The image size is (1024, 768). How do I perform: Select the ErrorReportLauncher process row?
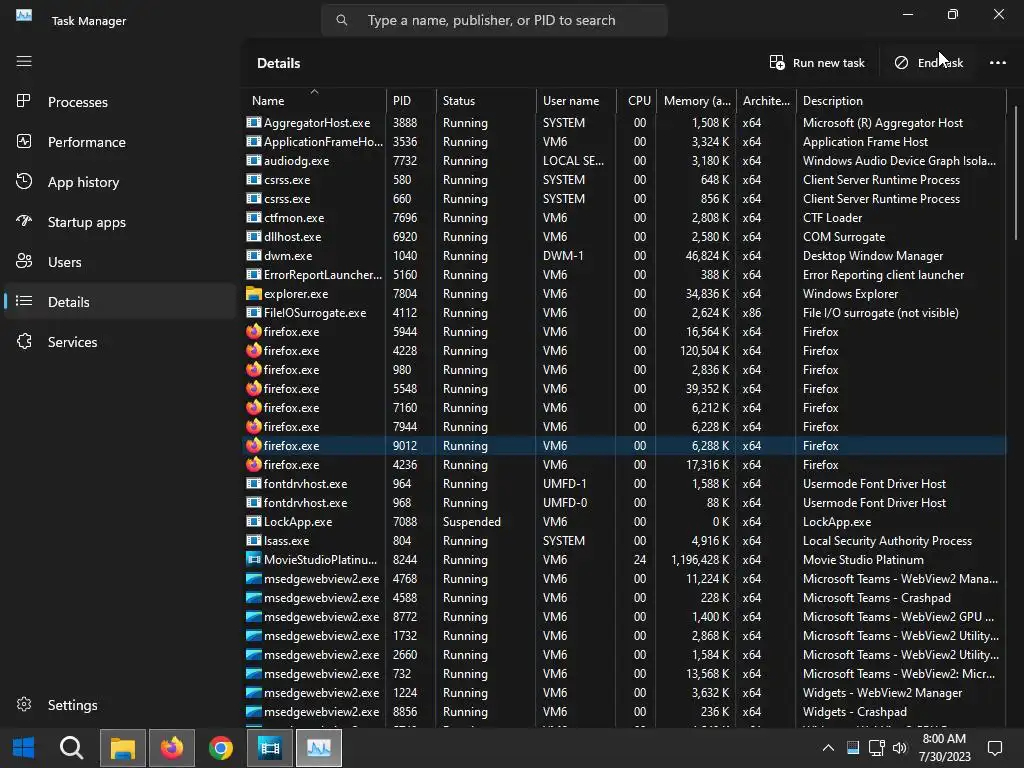(x=624, y=275)
